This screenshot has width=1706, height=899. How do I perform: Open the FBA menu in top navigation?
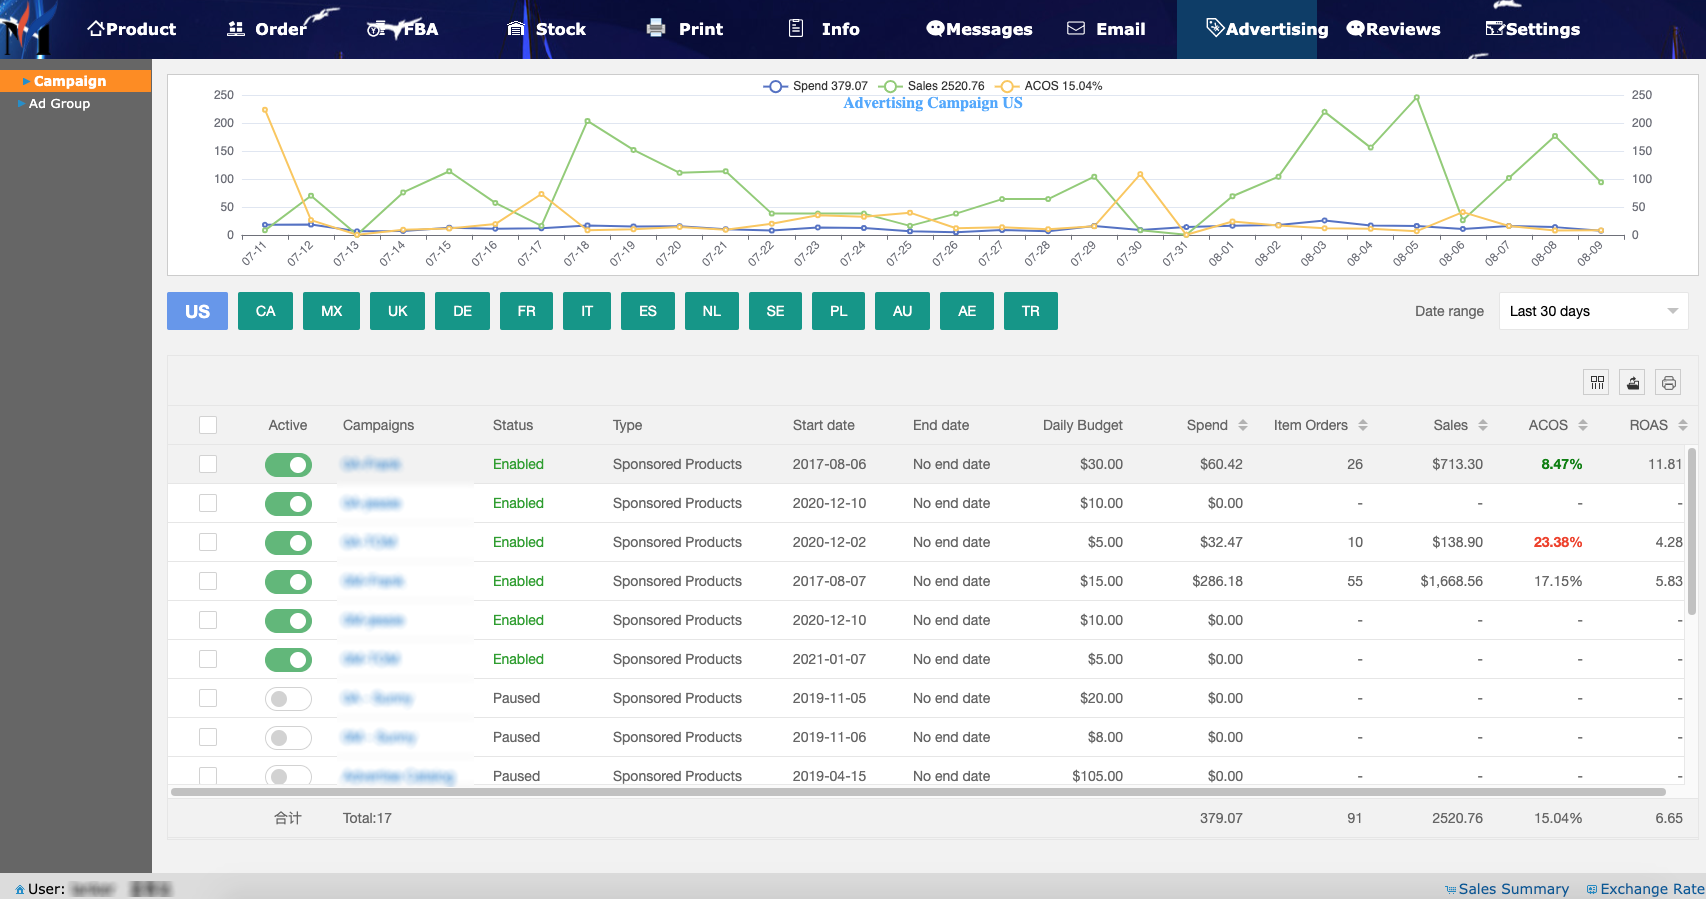(403, 29)
